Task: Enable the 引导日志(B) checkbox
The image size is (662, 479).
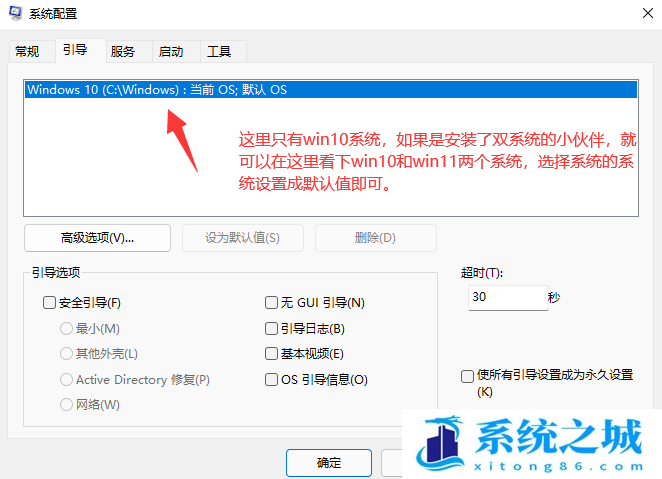Action: [271, 328]
